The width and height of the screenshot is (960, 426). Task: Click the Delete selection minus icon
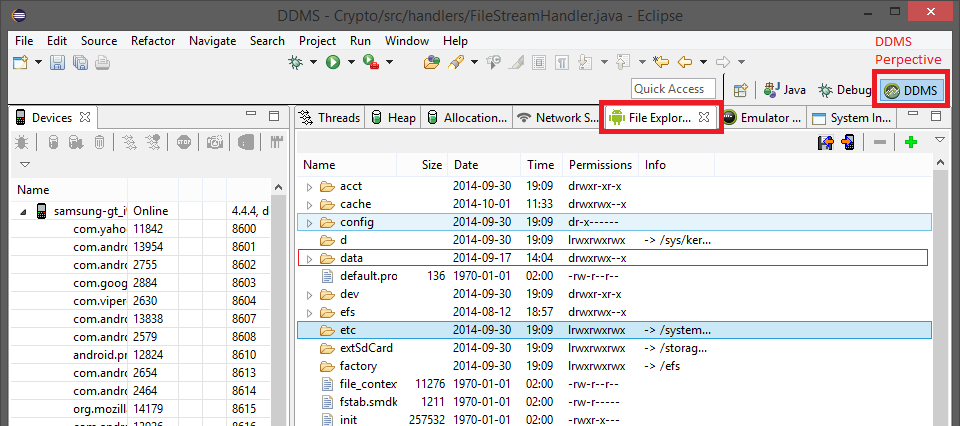pyautogui.click(x=880, y=142)
